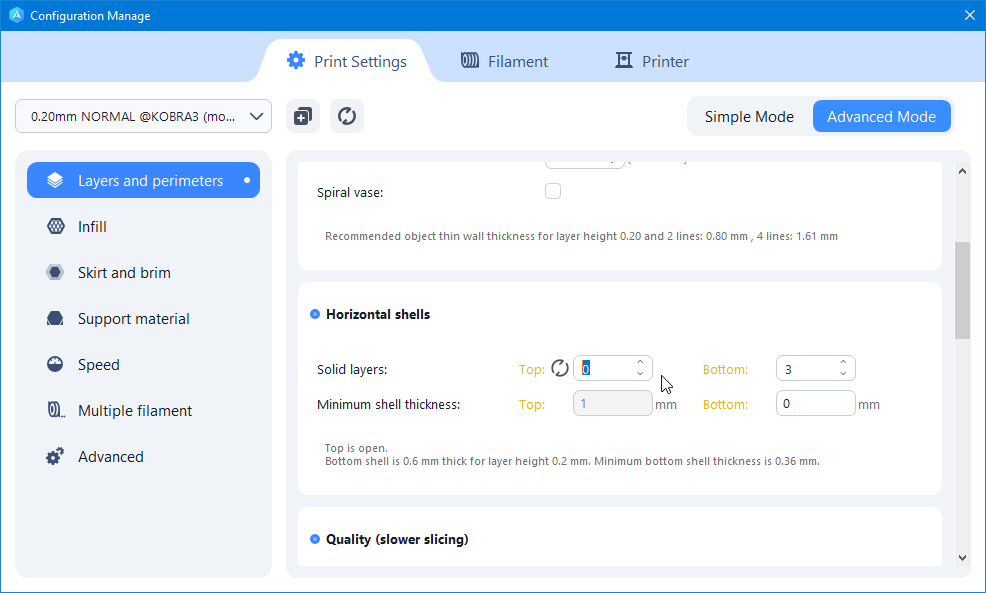Select the Support material category
The height and width of the screenshot is (593, 986).
tap(143, 318)
